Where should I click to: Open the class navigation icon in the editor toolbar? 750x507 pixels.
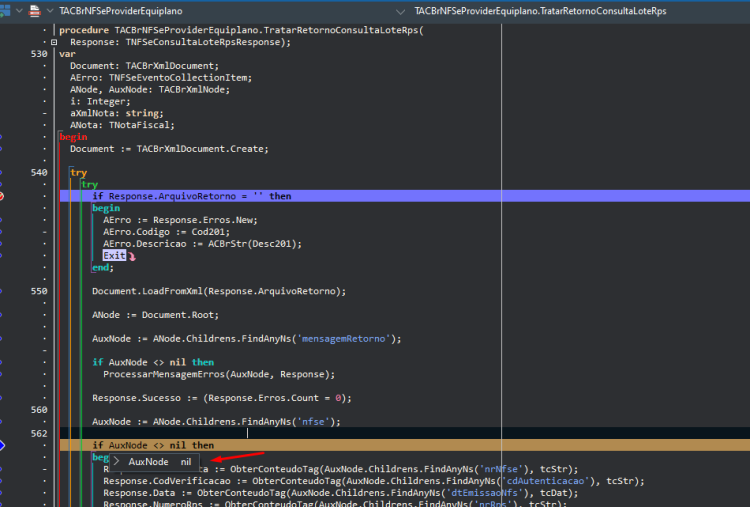[5, 11]
